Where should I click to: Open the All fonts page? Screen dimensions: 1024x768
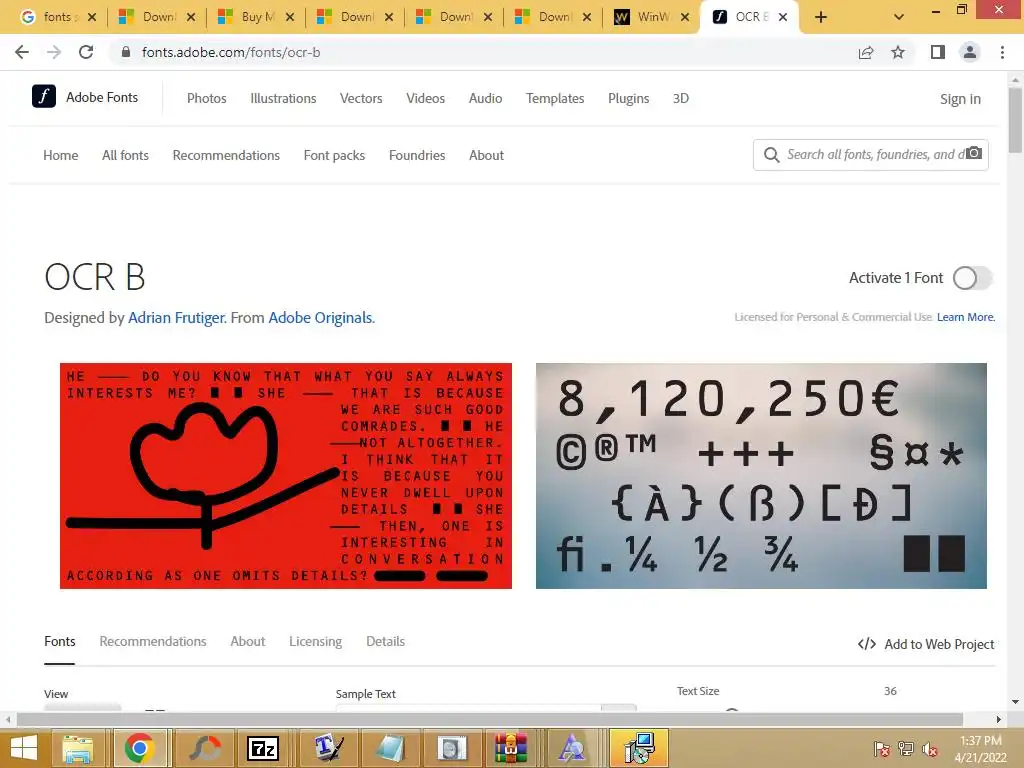(125, 155)
